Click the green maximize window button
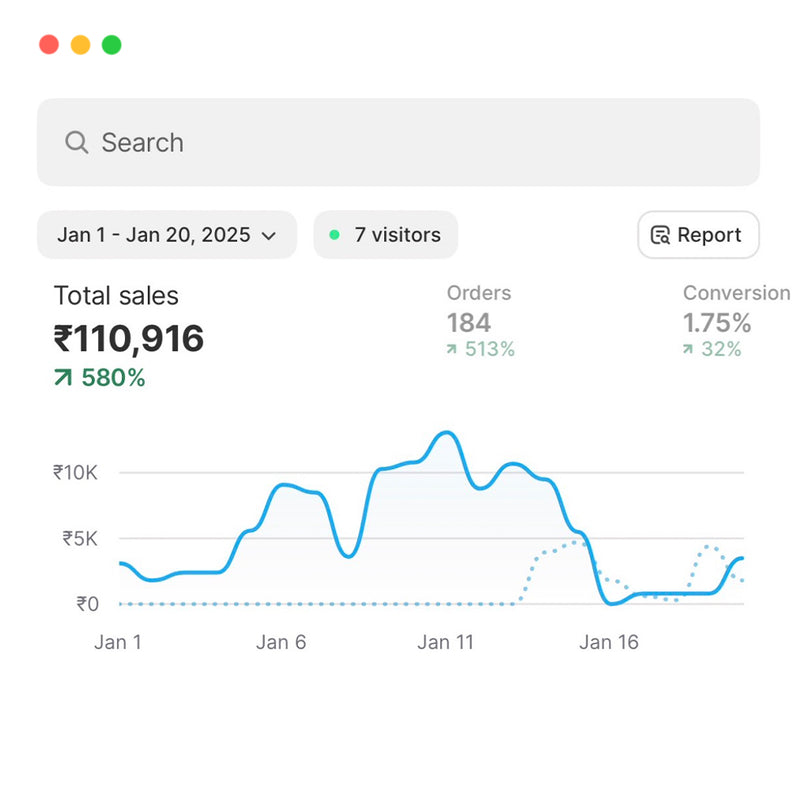800x800 pixels. (x=112, y=45)
